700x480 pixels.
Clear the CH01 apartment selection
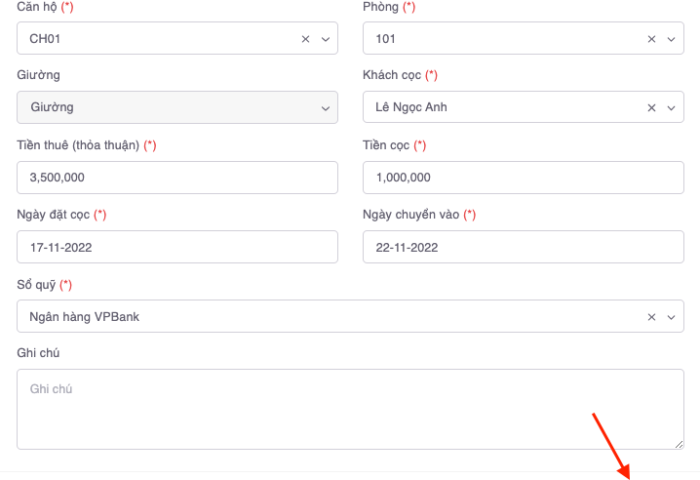click(306, 39)
